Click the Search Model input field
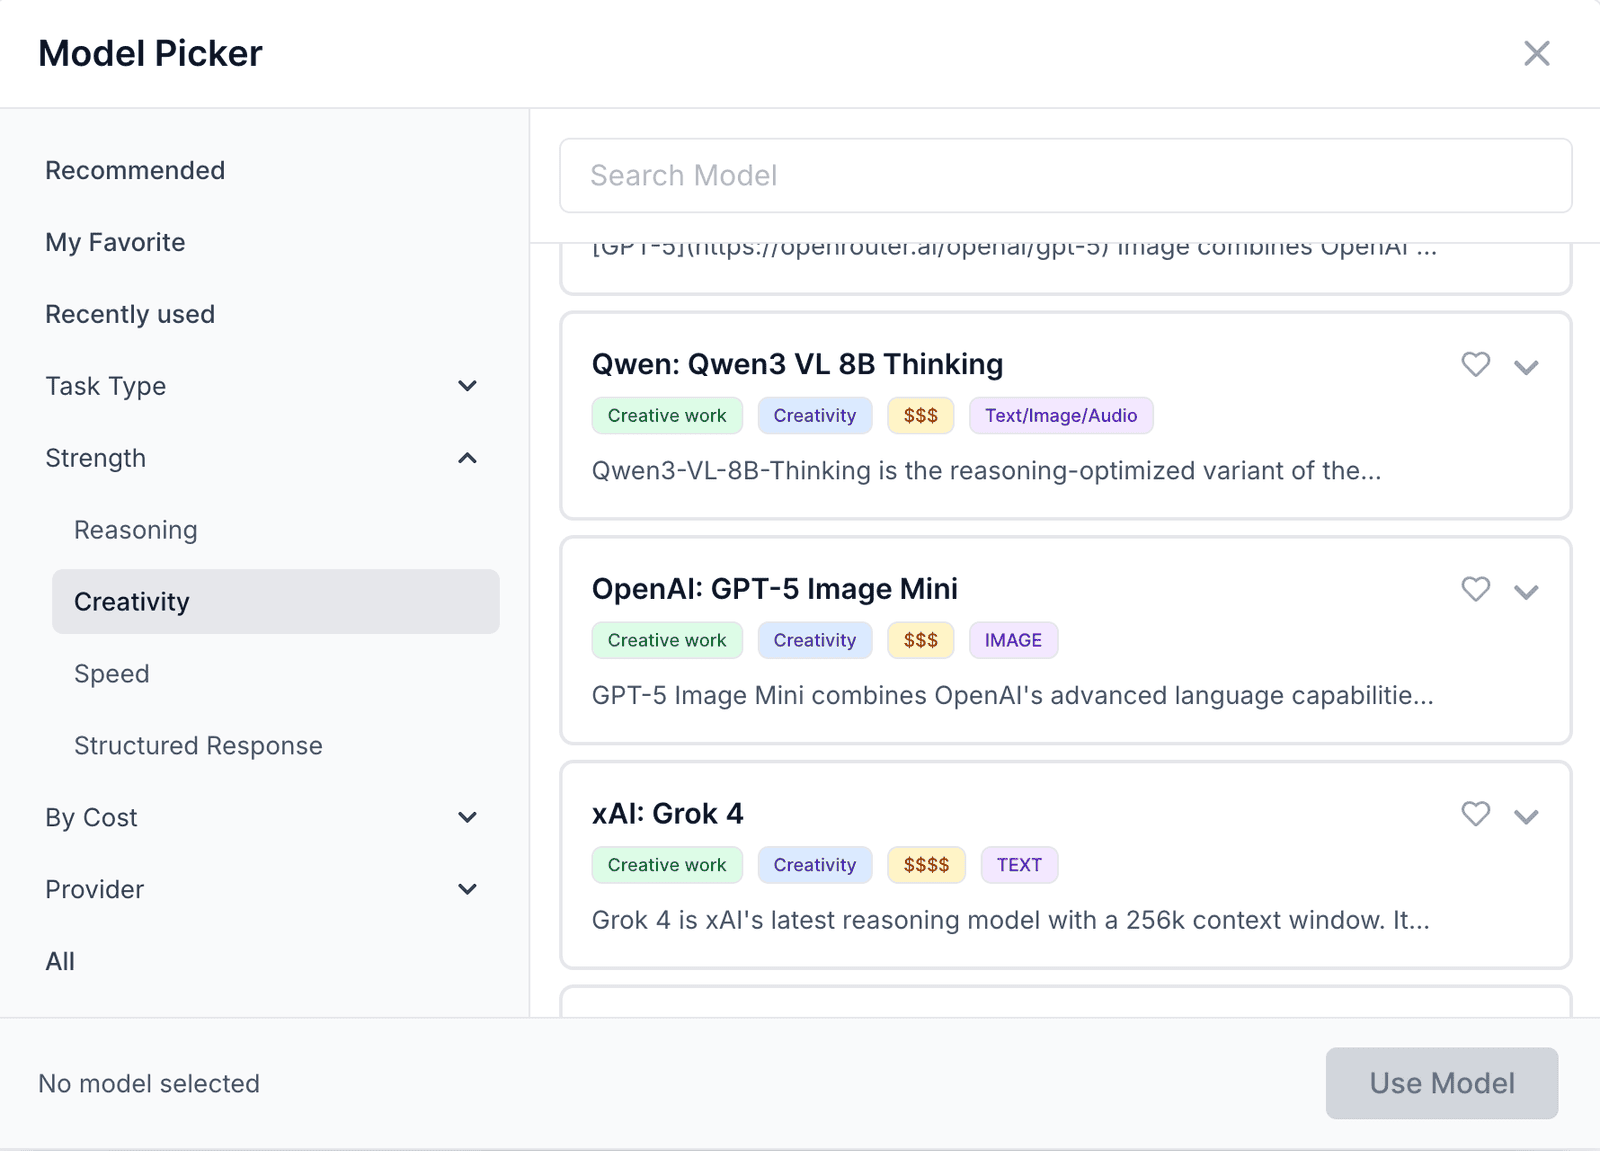Screen dimensions: 1600x1151 (x=1065, y=176)
